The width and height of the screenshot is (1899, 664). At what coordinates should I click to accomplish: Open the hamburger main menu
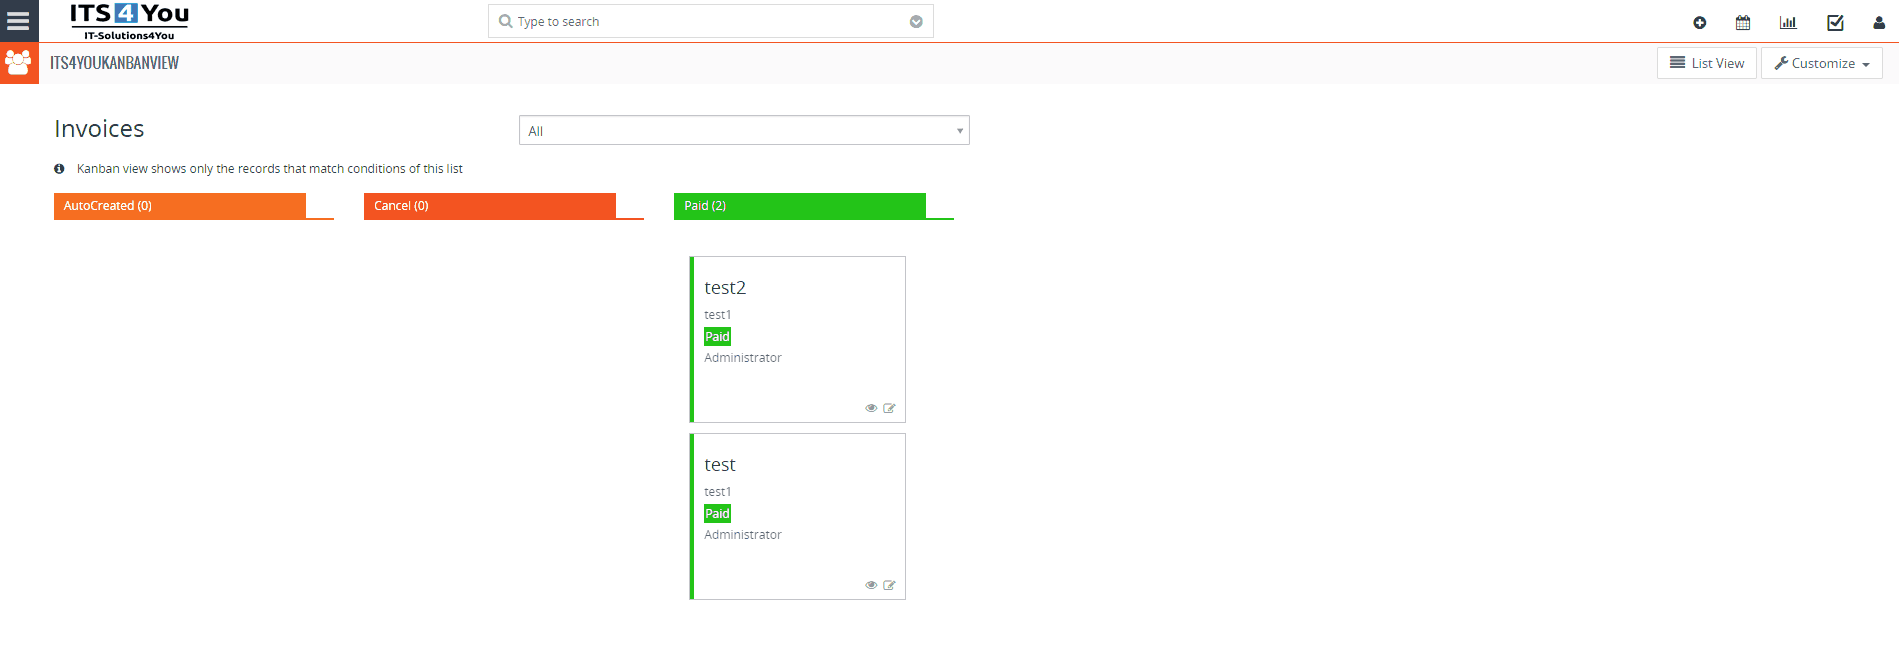pos(18,21)
